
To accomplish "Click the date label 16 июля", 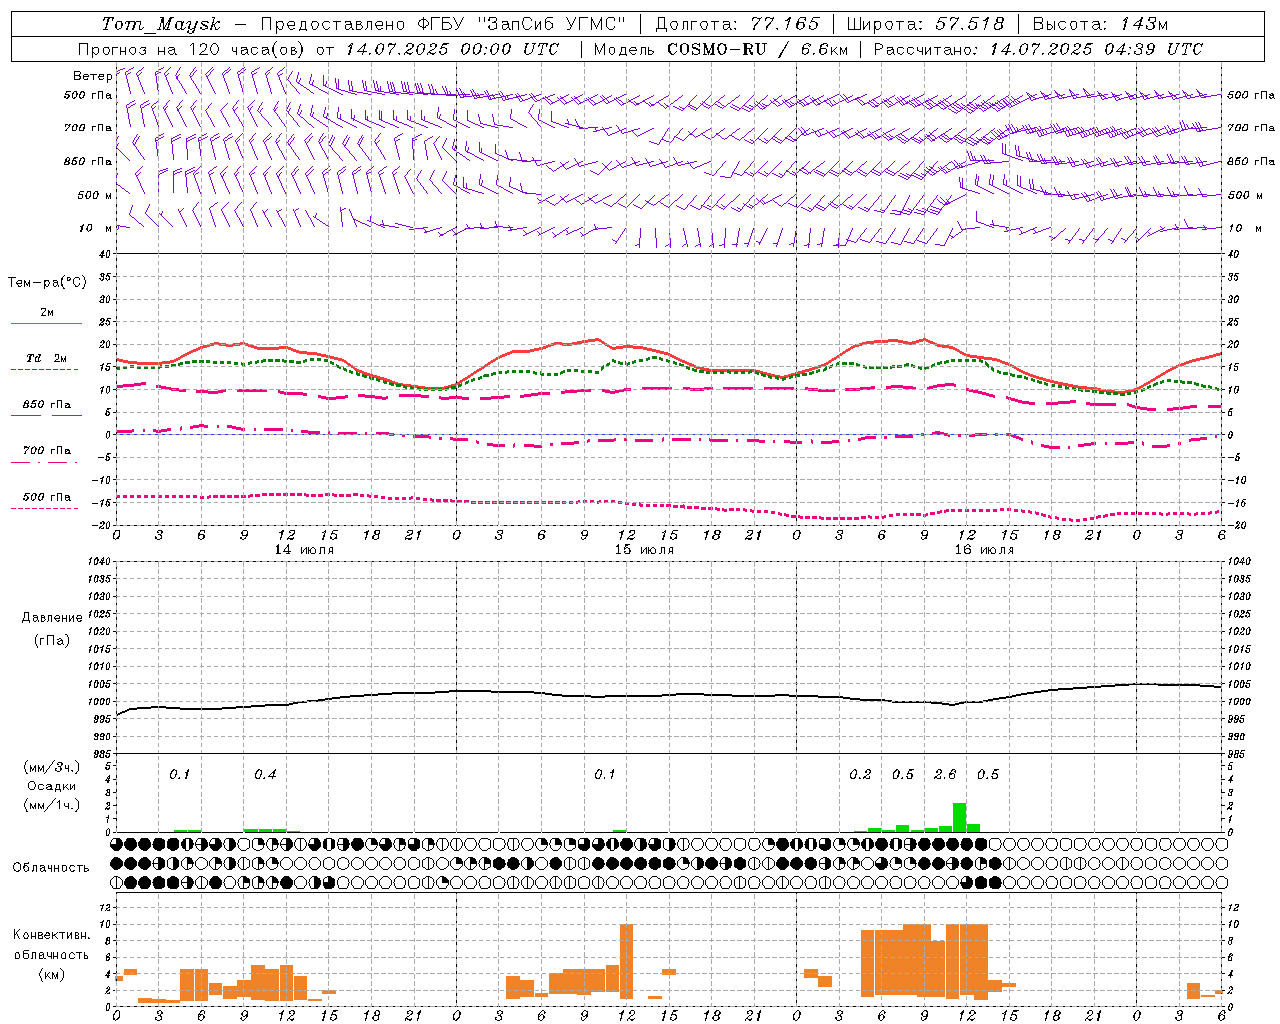I will click(983, 550).
